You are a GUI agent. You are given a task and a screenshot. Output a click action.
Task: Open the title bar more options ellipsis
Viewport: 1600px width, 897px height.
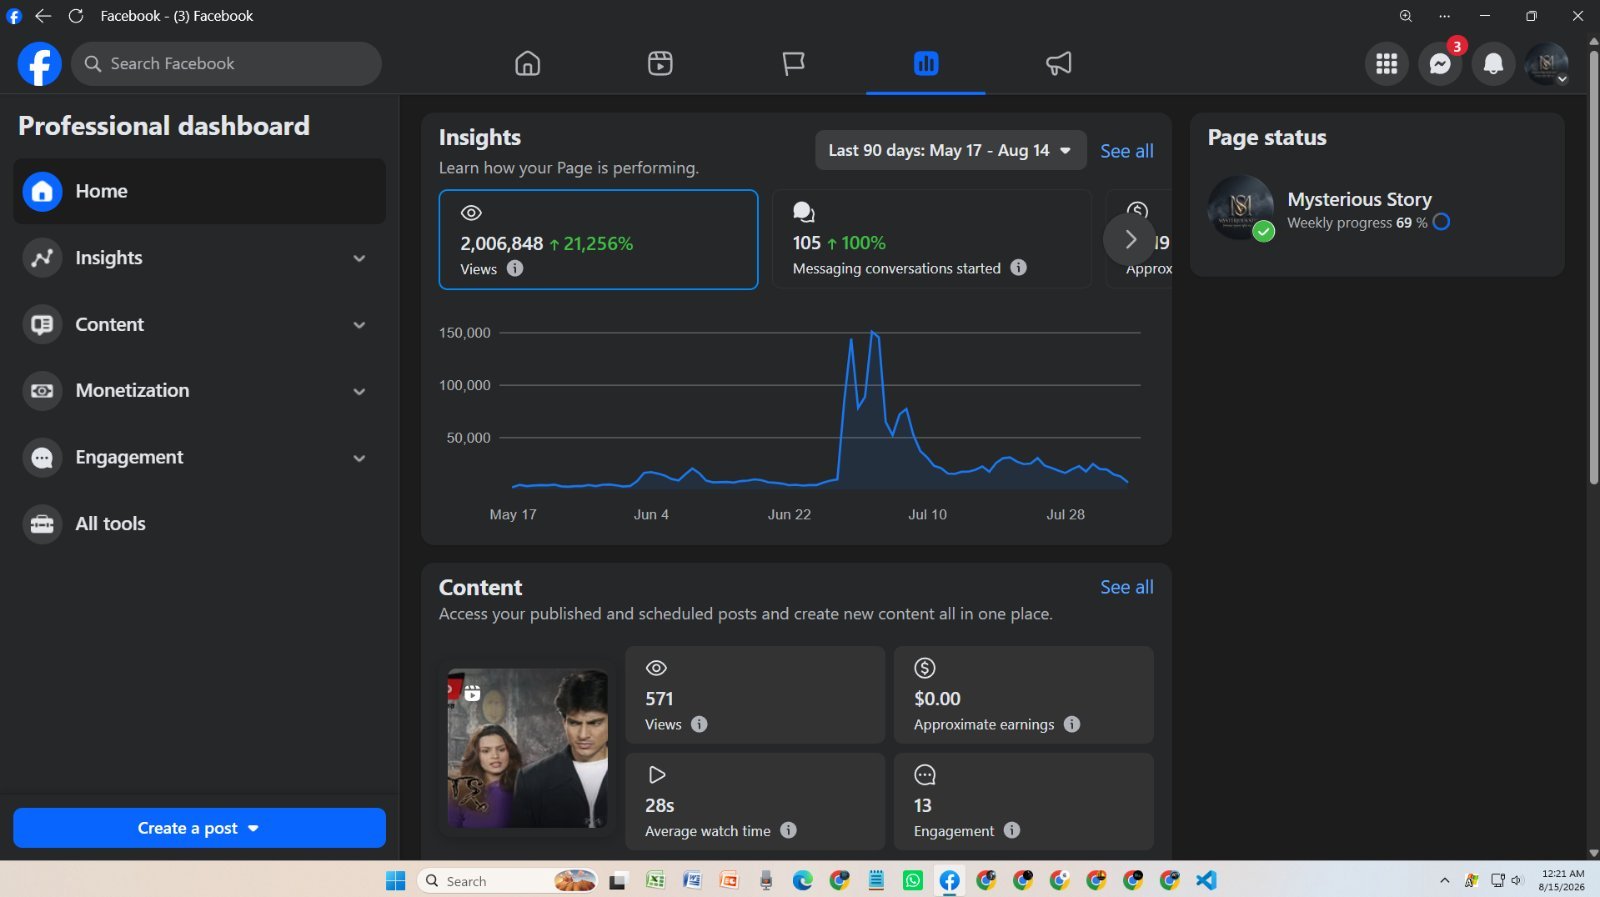pos(1444,16)
